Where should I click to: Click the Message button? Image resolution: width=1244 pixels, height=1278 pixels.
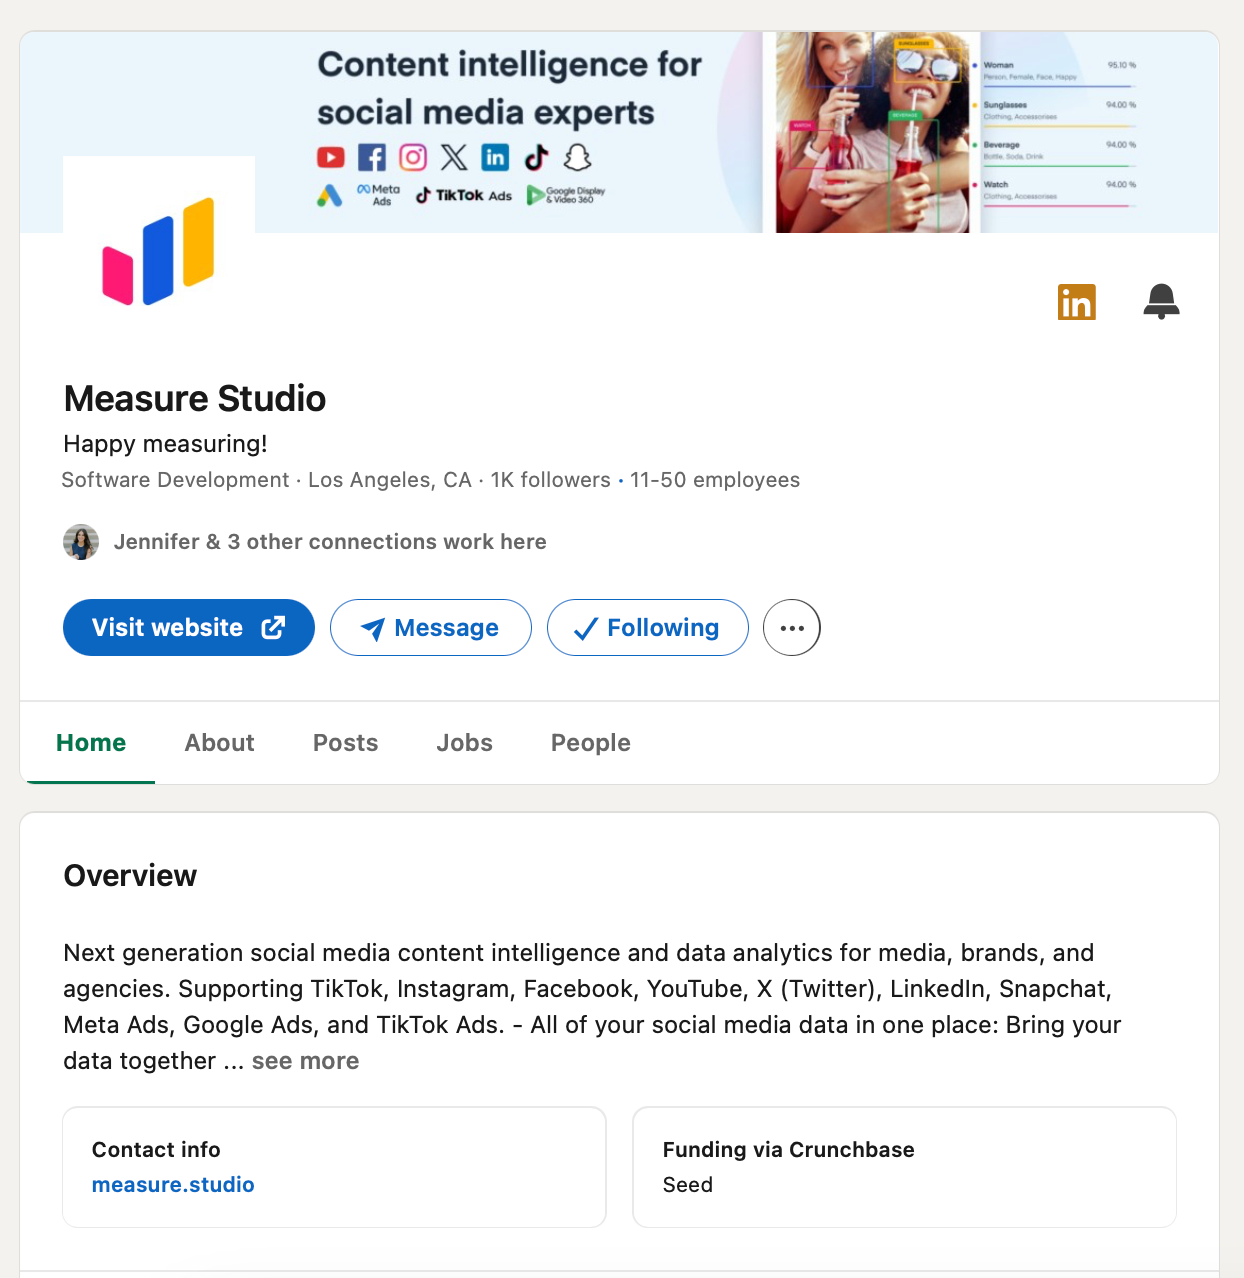coord(431,628)
